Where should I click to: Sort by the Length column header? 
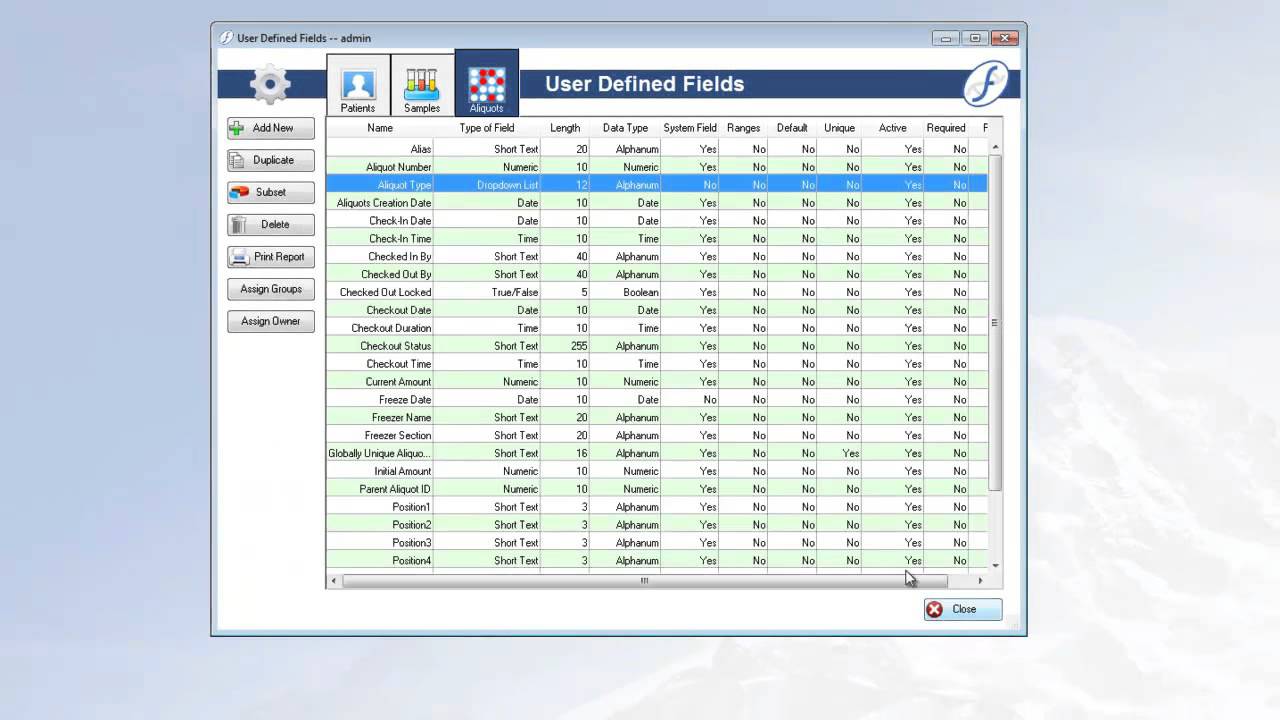point(565,128)
